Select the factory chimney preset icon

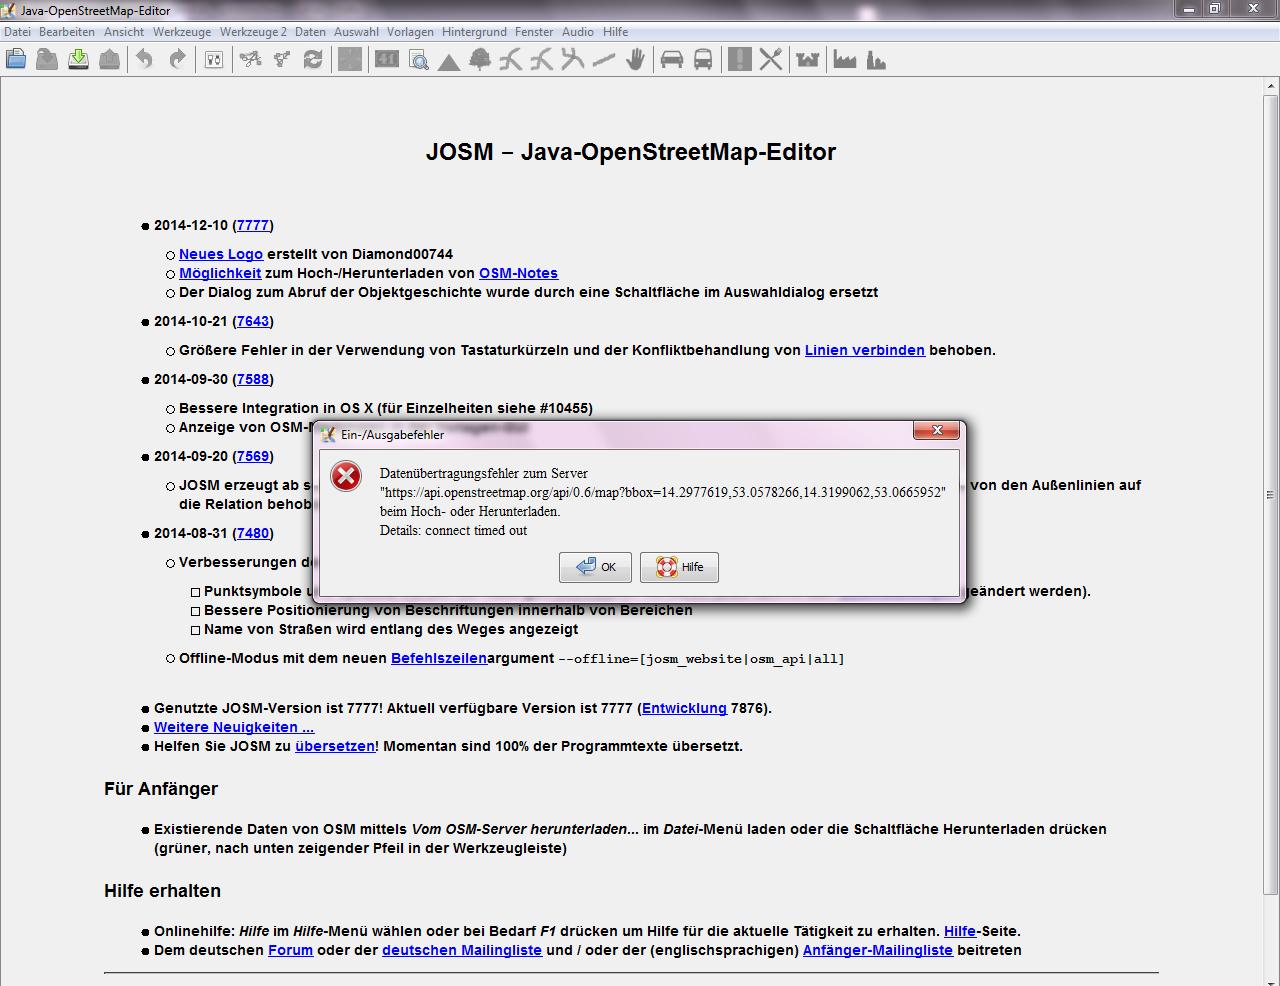(x=876, y=60)
